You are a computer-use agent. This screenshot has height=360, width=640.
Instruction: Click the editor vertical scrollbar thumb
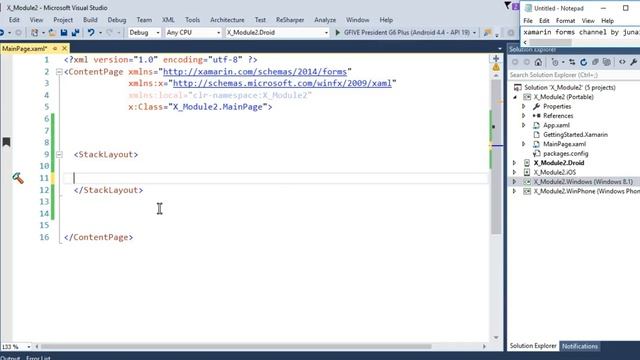[496, 157]
